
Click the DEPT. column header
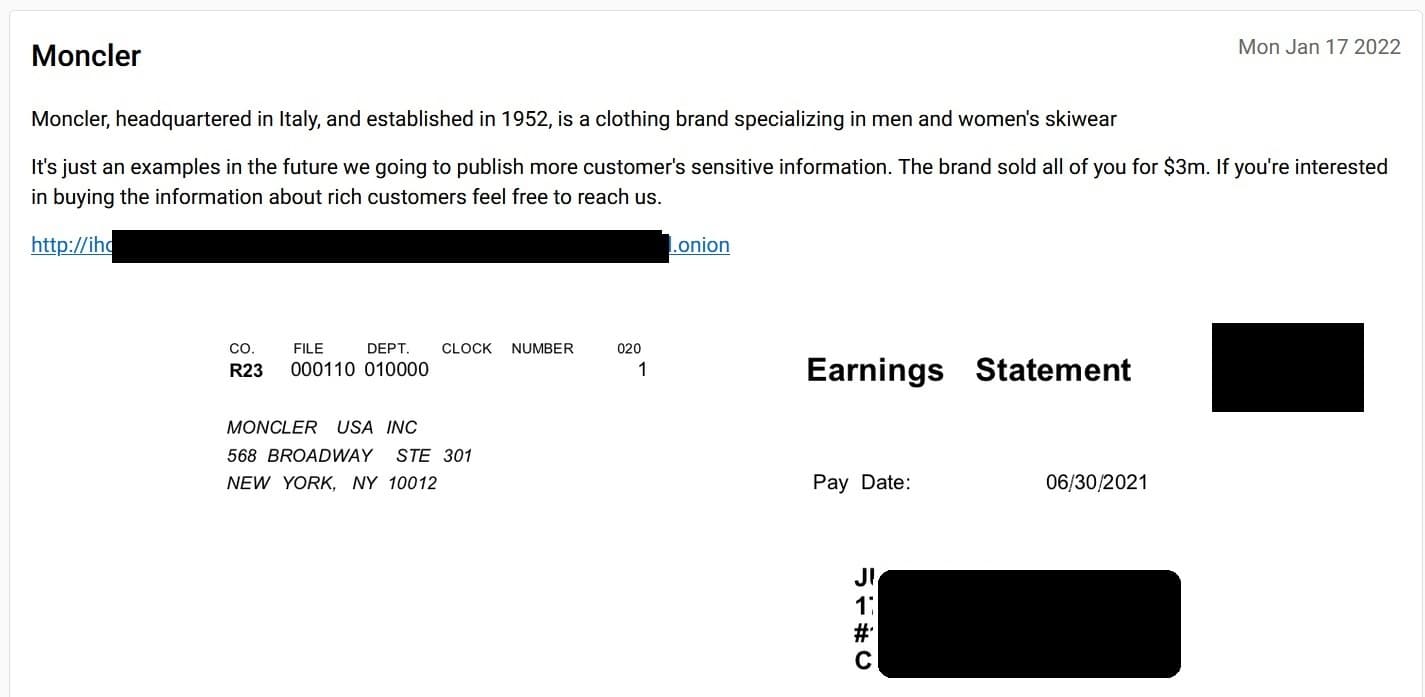click(x=388, y=348)
